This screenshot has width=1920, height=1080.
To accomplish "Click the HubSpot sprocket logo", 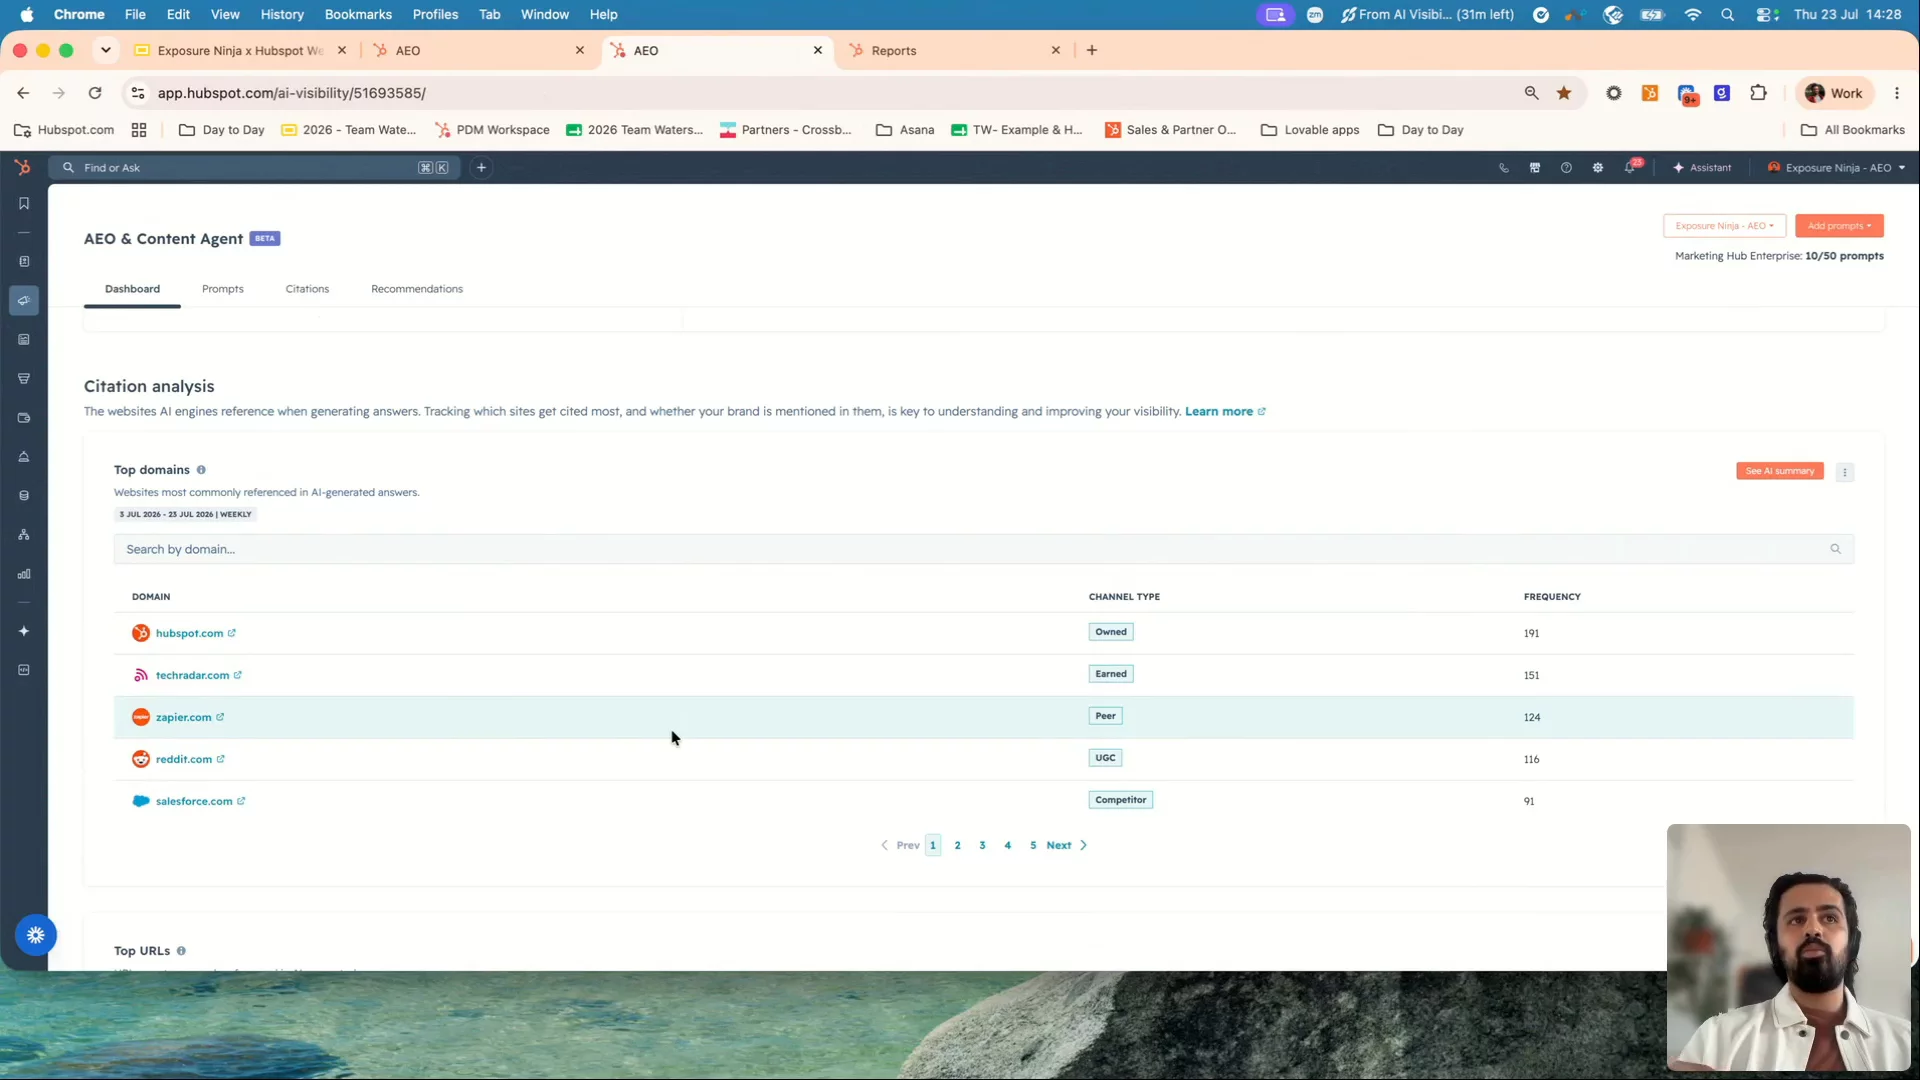I will click(x=23, y=168).
